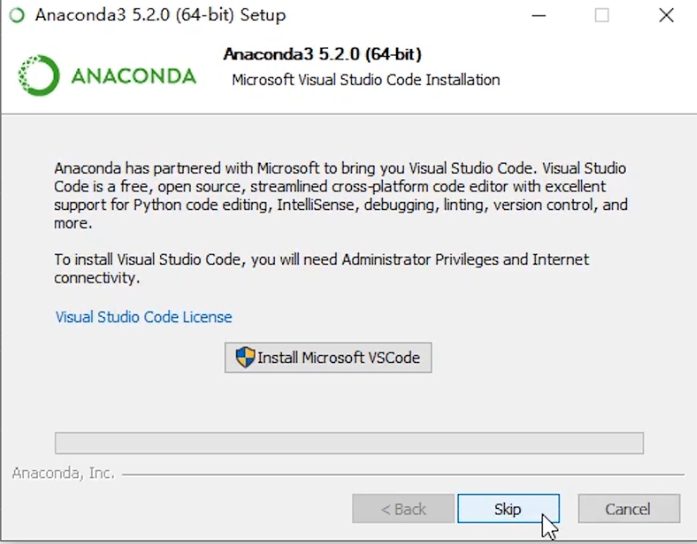Click the Anaconda ring icon in title bar
Image resolution: width=697 pixels, height=544 pixels.
[17, 15]
